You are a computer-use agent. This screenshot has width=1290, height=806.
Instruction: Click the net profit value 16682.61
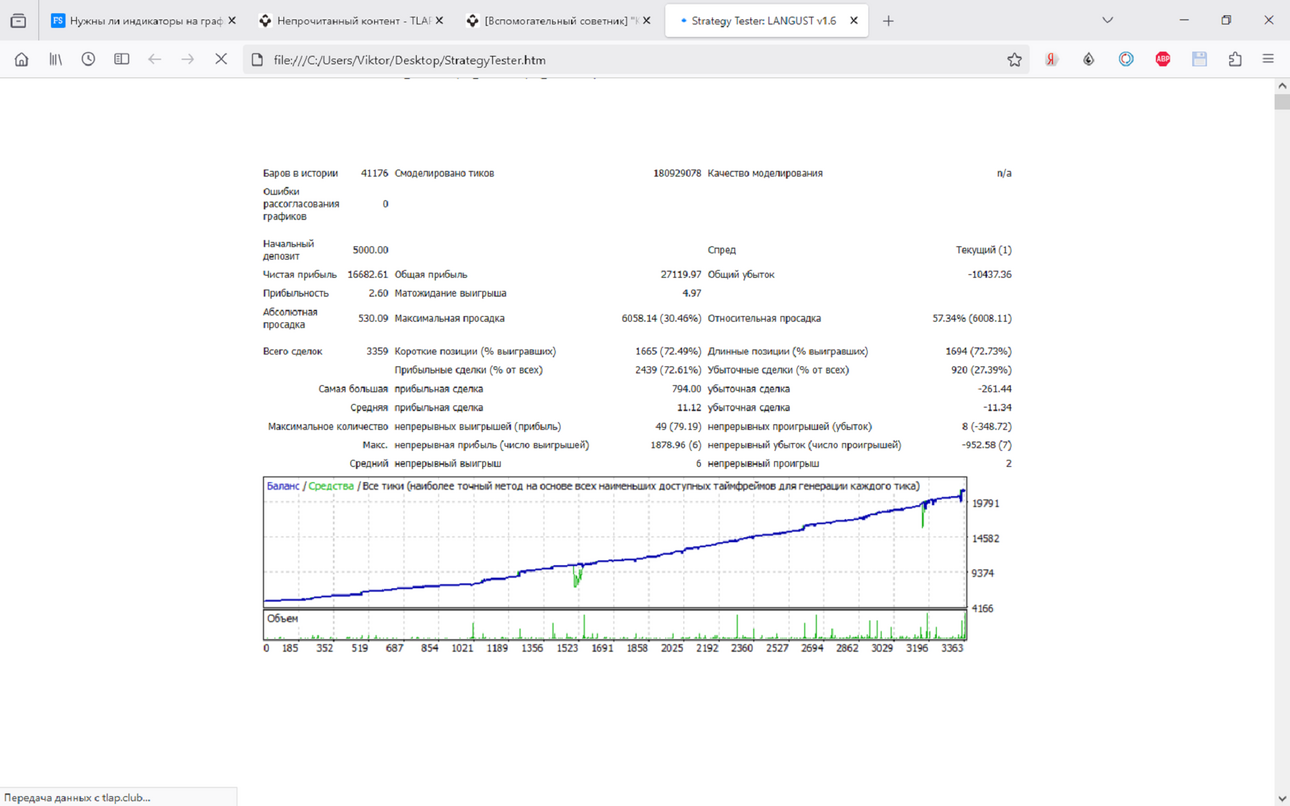tap(367, 274)
